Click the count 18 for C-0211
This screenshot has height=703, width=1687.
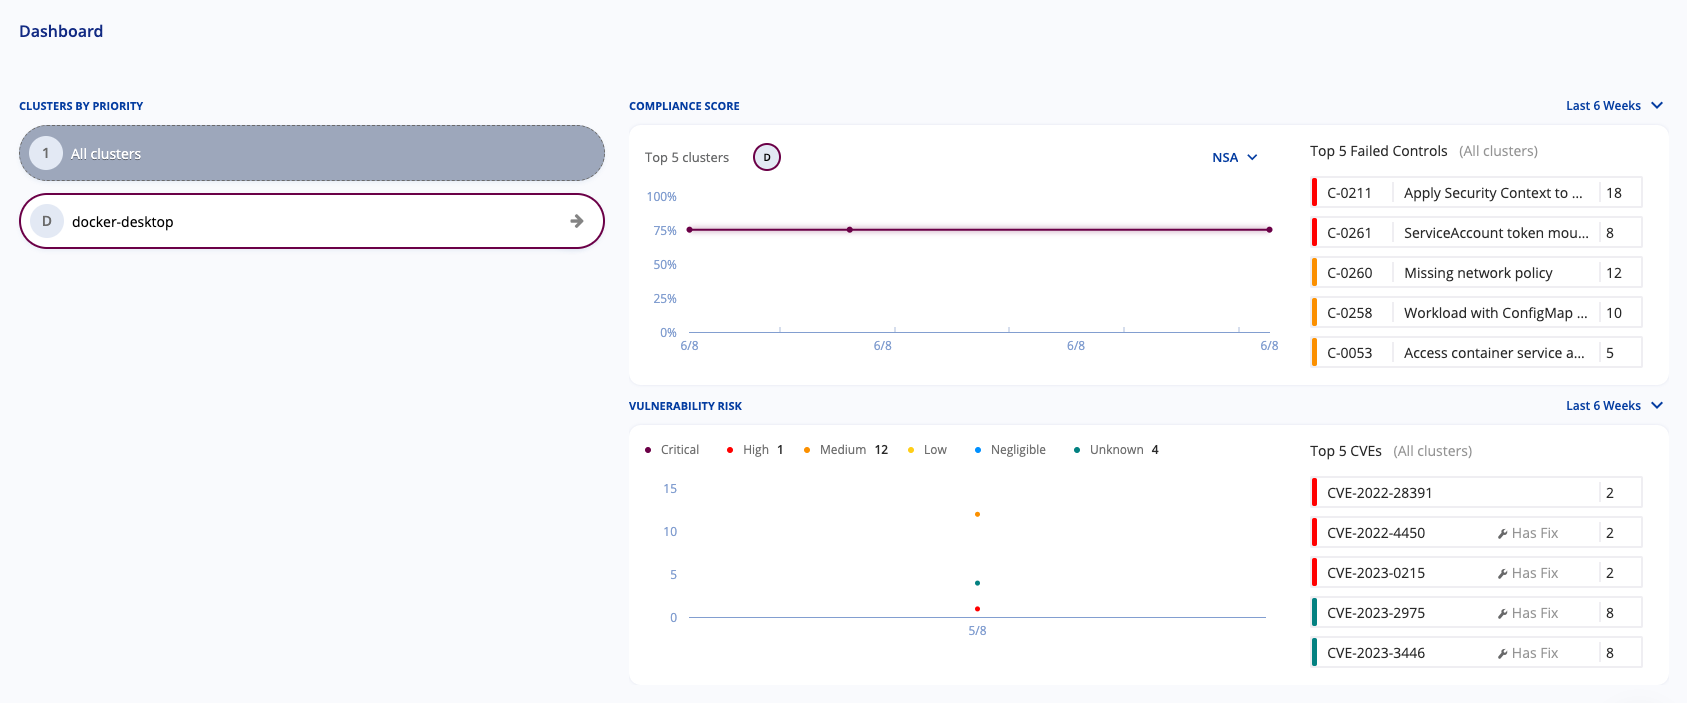[x=1614, y=193]
